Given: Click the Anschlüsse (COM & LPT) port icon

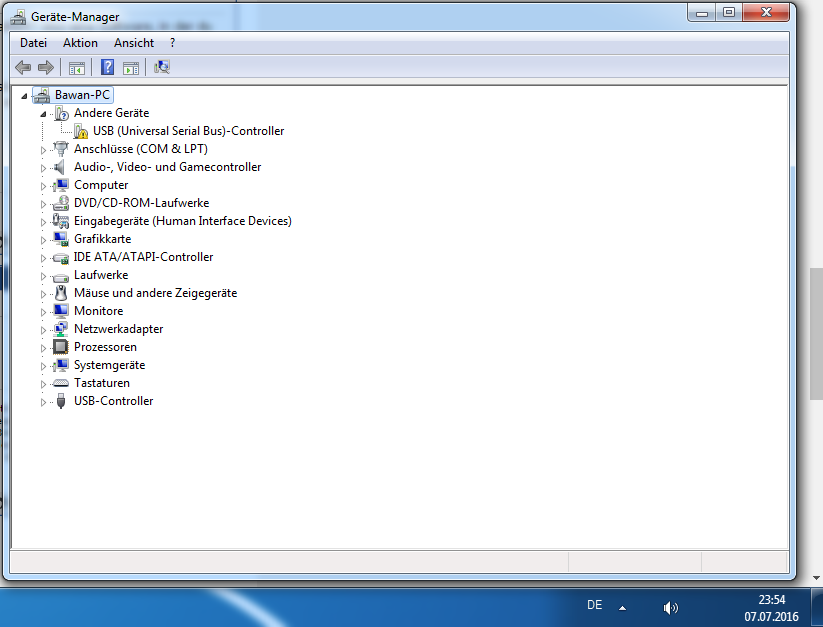Looking at the screenshot, I should click(x=61, y=149).
